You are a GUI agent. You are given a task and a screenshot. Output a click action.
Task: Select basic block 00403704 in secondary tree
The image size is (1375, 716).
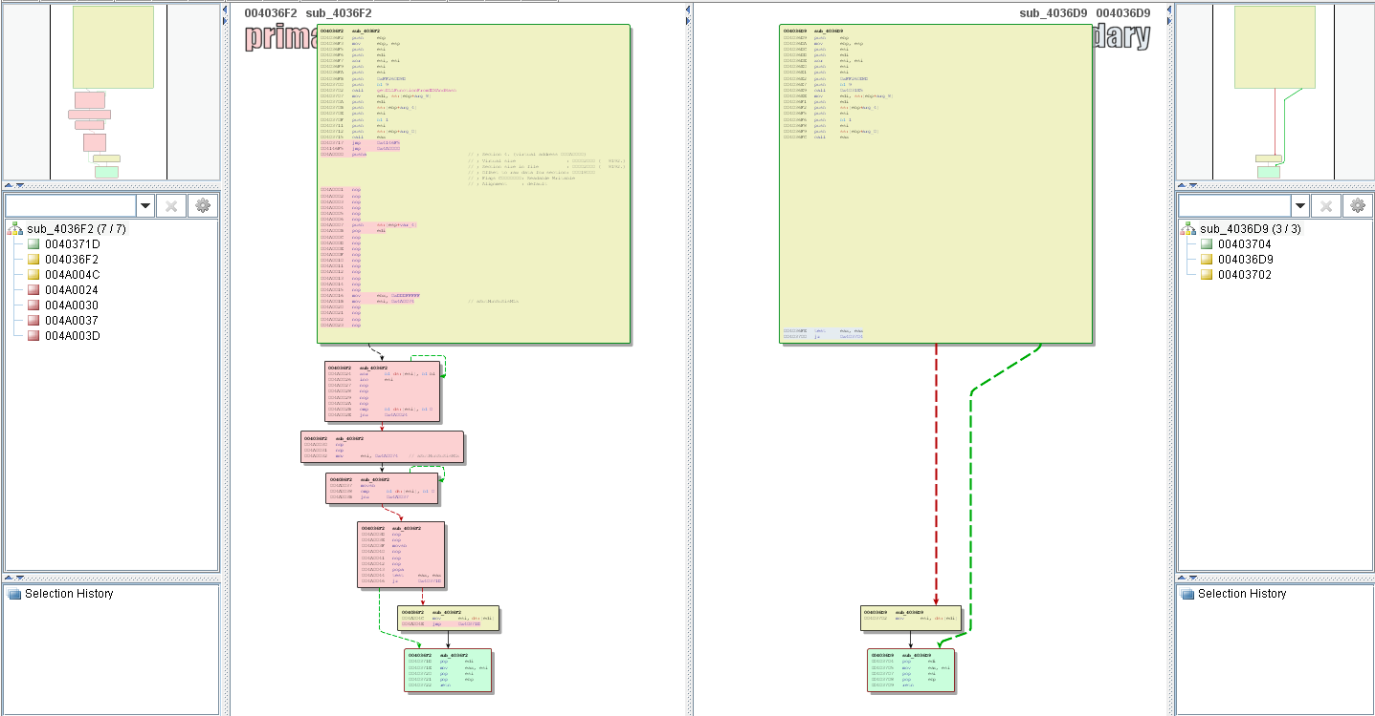(1245, 244)
